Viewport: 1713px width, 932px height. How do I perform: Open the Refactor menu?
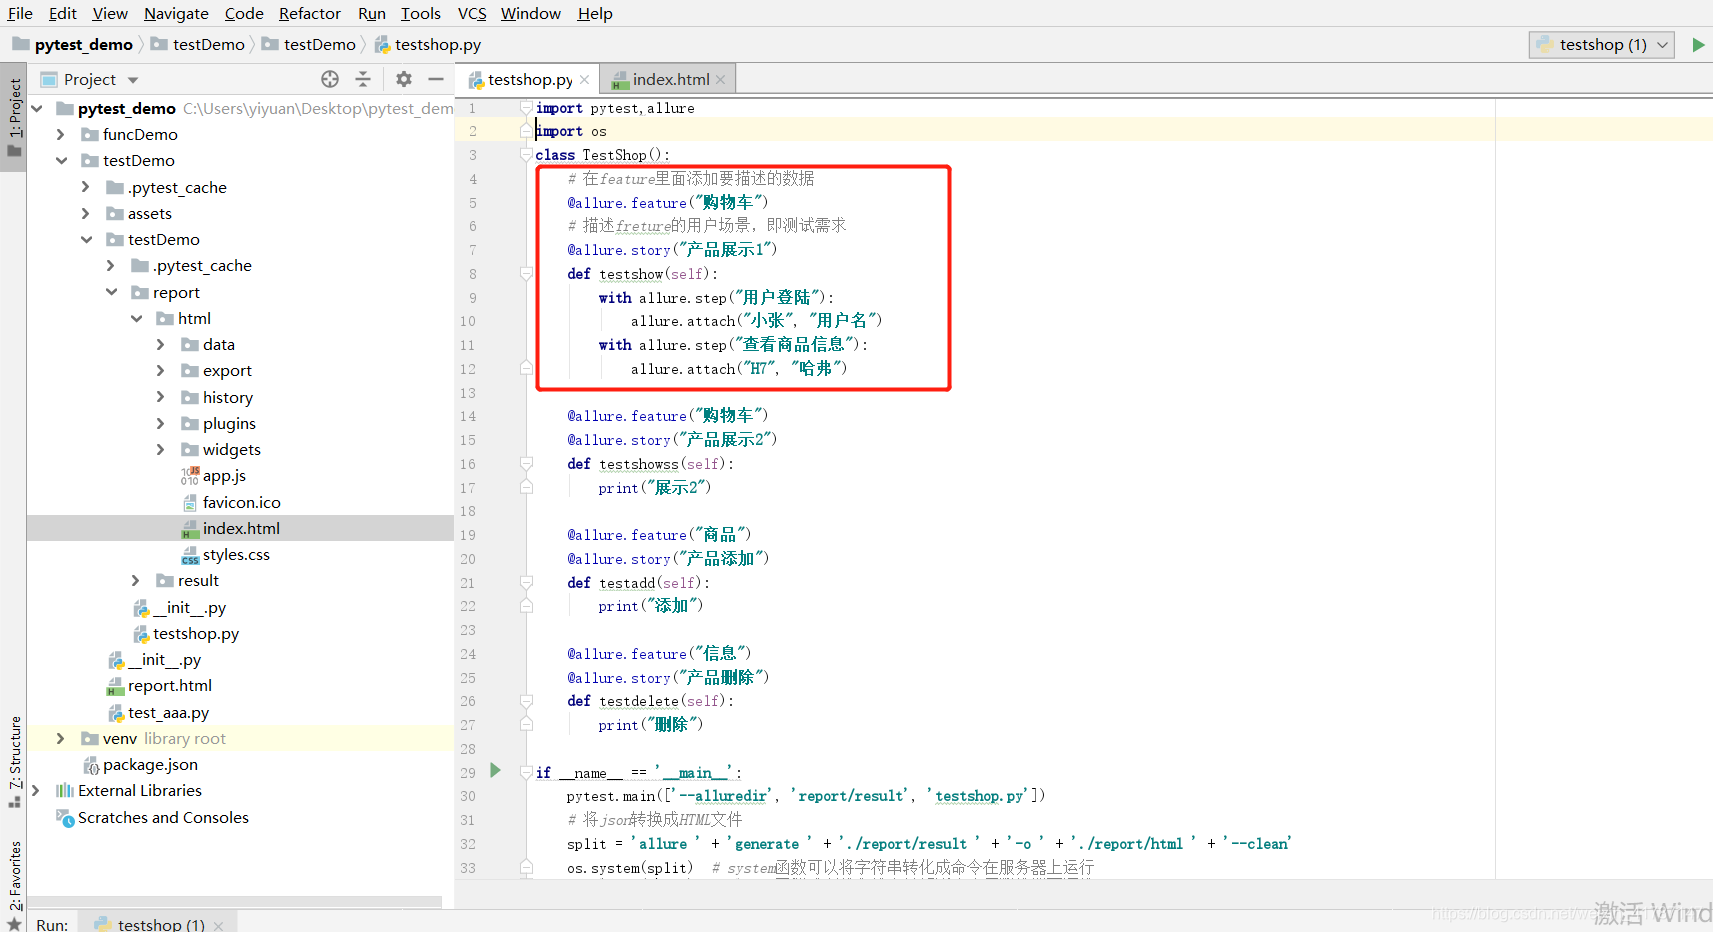tap(310, 13)
